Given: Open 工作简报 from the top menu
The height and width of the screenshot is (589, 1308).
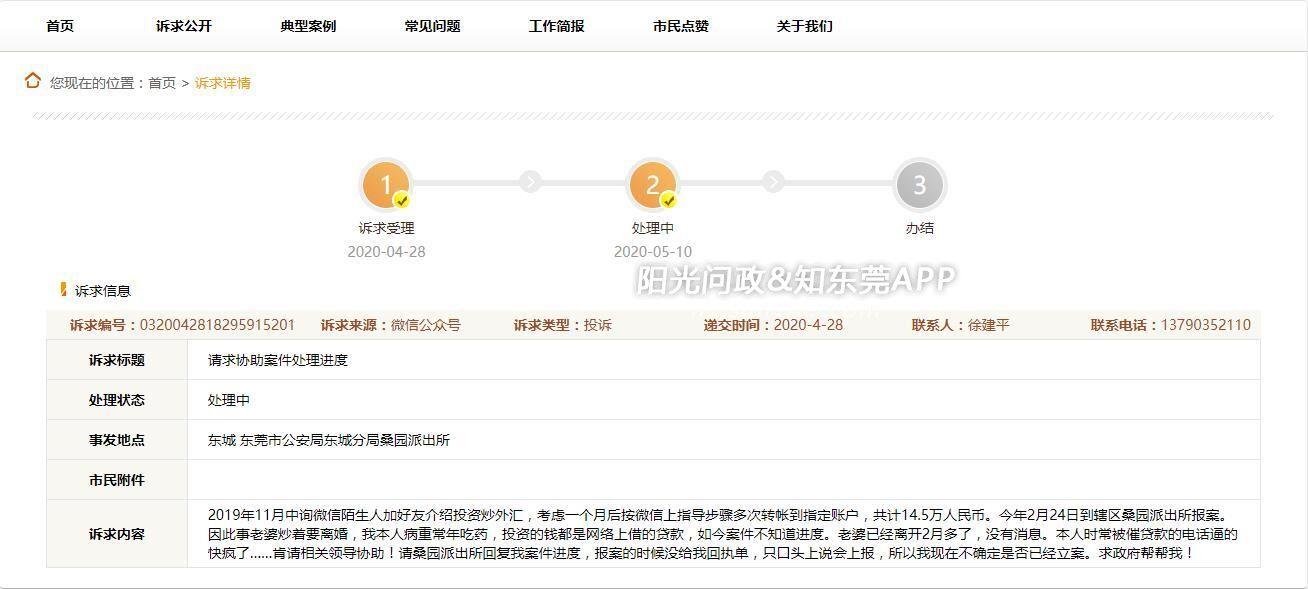Looking at the screenshot, I should click(x=556, y=26).
